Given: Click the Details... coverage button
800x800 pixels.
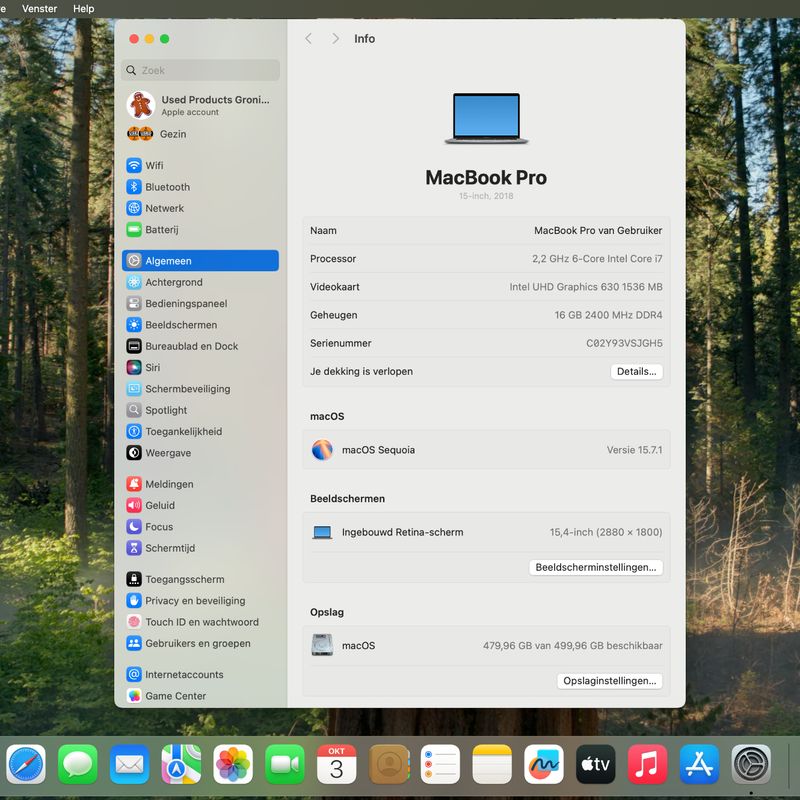Looking at the screenshot, I should coord(636,371).
